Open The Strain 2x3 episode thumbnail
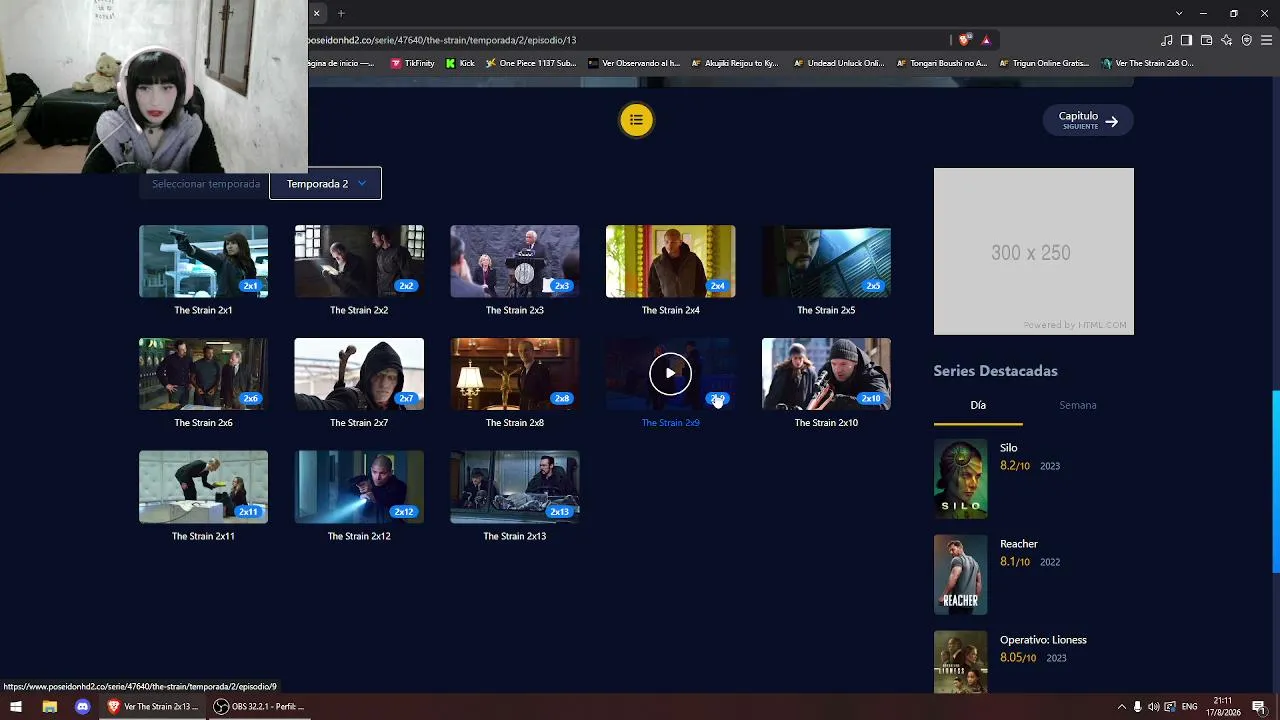Screen dimensions: 1280x720 pyautogui.click(x=514, y=262)
